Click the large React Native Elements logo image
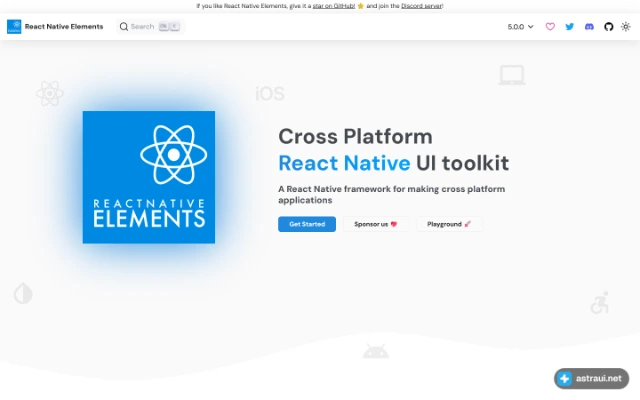This screenshot has height=400, width=640. pyautogui.click(x=149, y=177)
